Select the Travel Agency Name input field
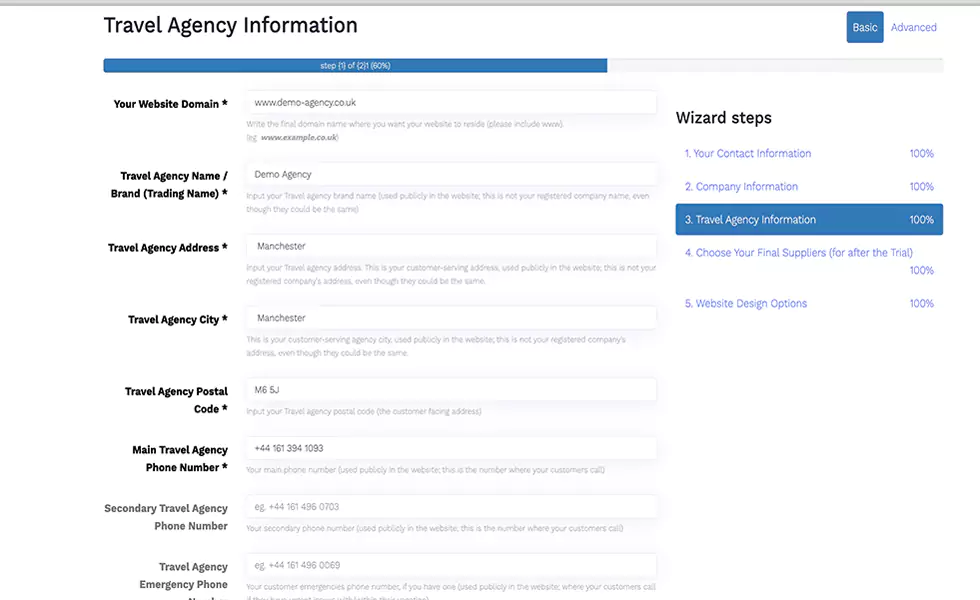Screen dimensions: 980x600 450,175
